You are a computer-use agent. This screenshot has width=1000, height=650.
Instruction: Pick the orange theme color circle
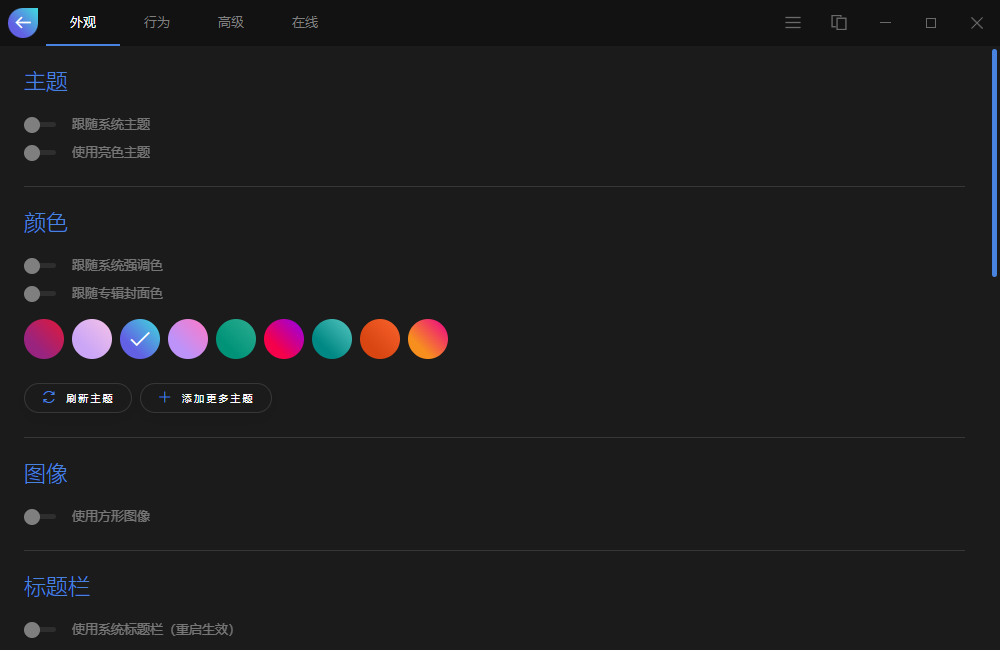click(x=380, y=339)
